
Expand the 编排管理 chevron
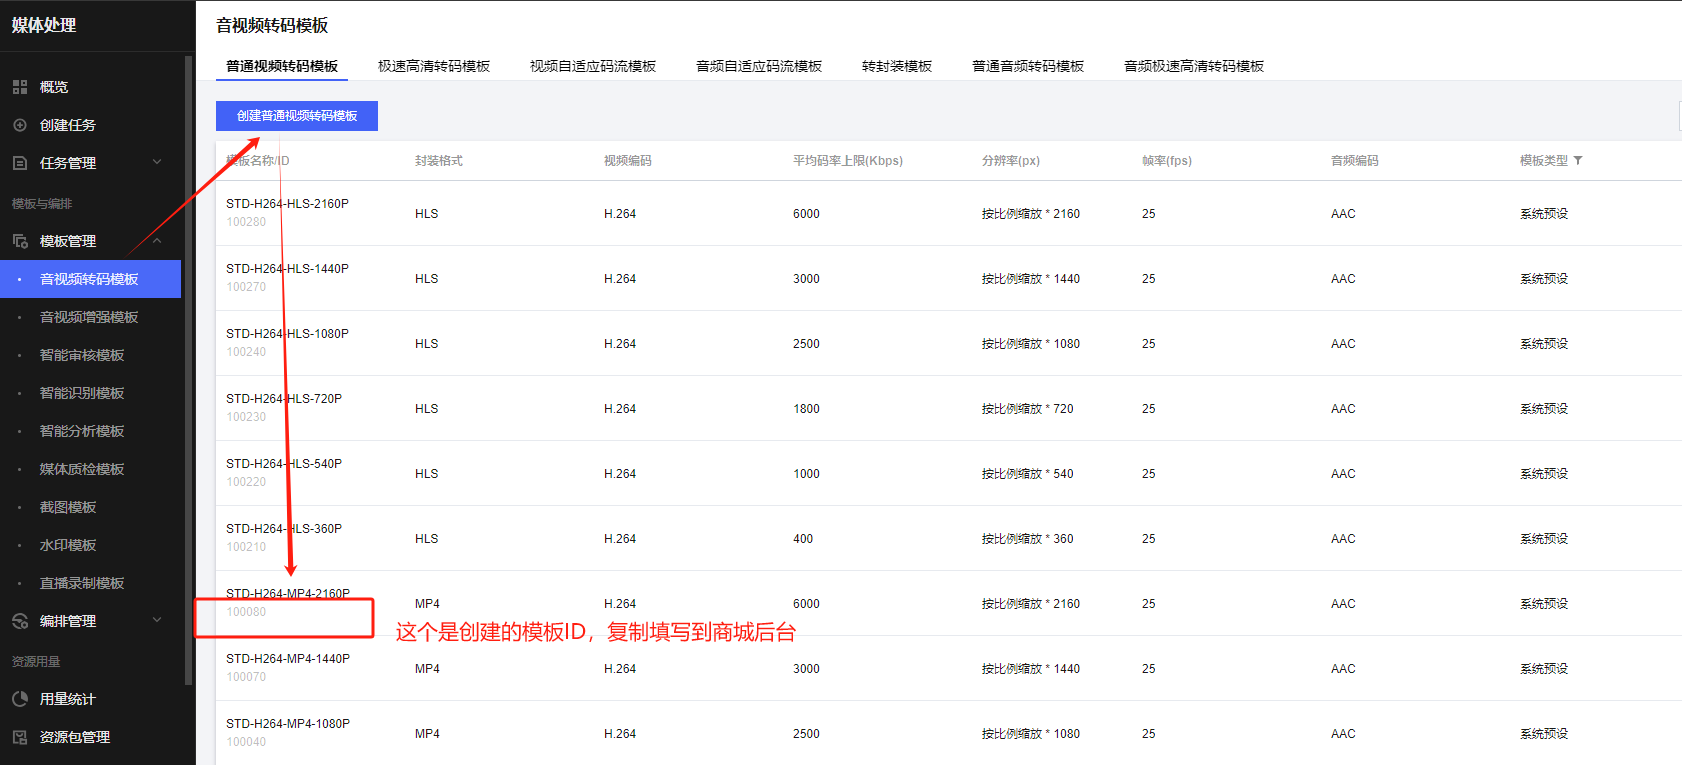(x=157, y=620)
